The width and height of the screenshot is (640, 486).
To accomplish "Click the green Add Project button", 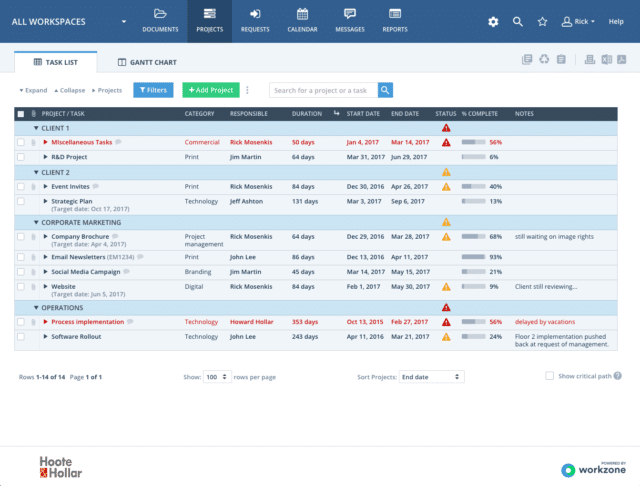I will [x=209, y=90].
